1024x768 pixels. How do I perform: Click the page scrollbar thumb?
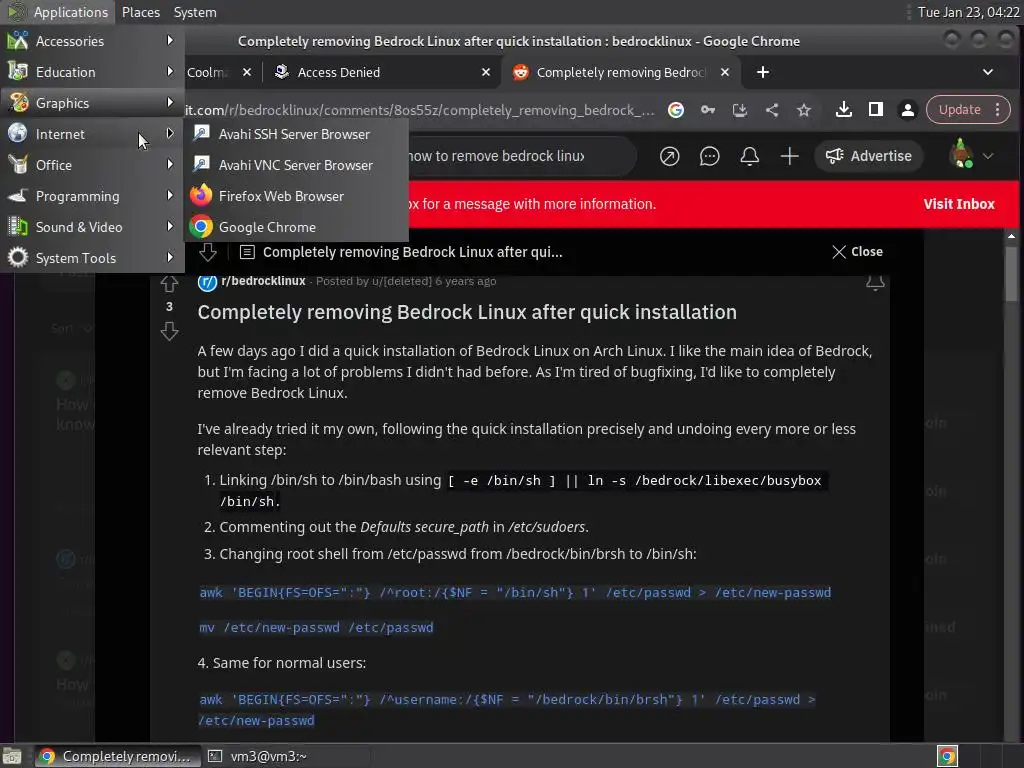pyautogui.click(x=1011, y=272)
